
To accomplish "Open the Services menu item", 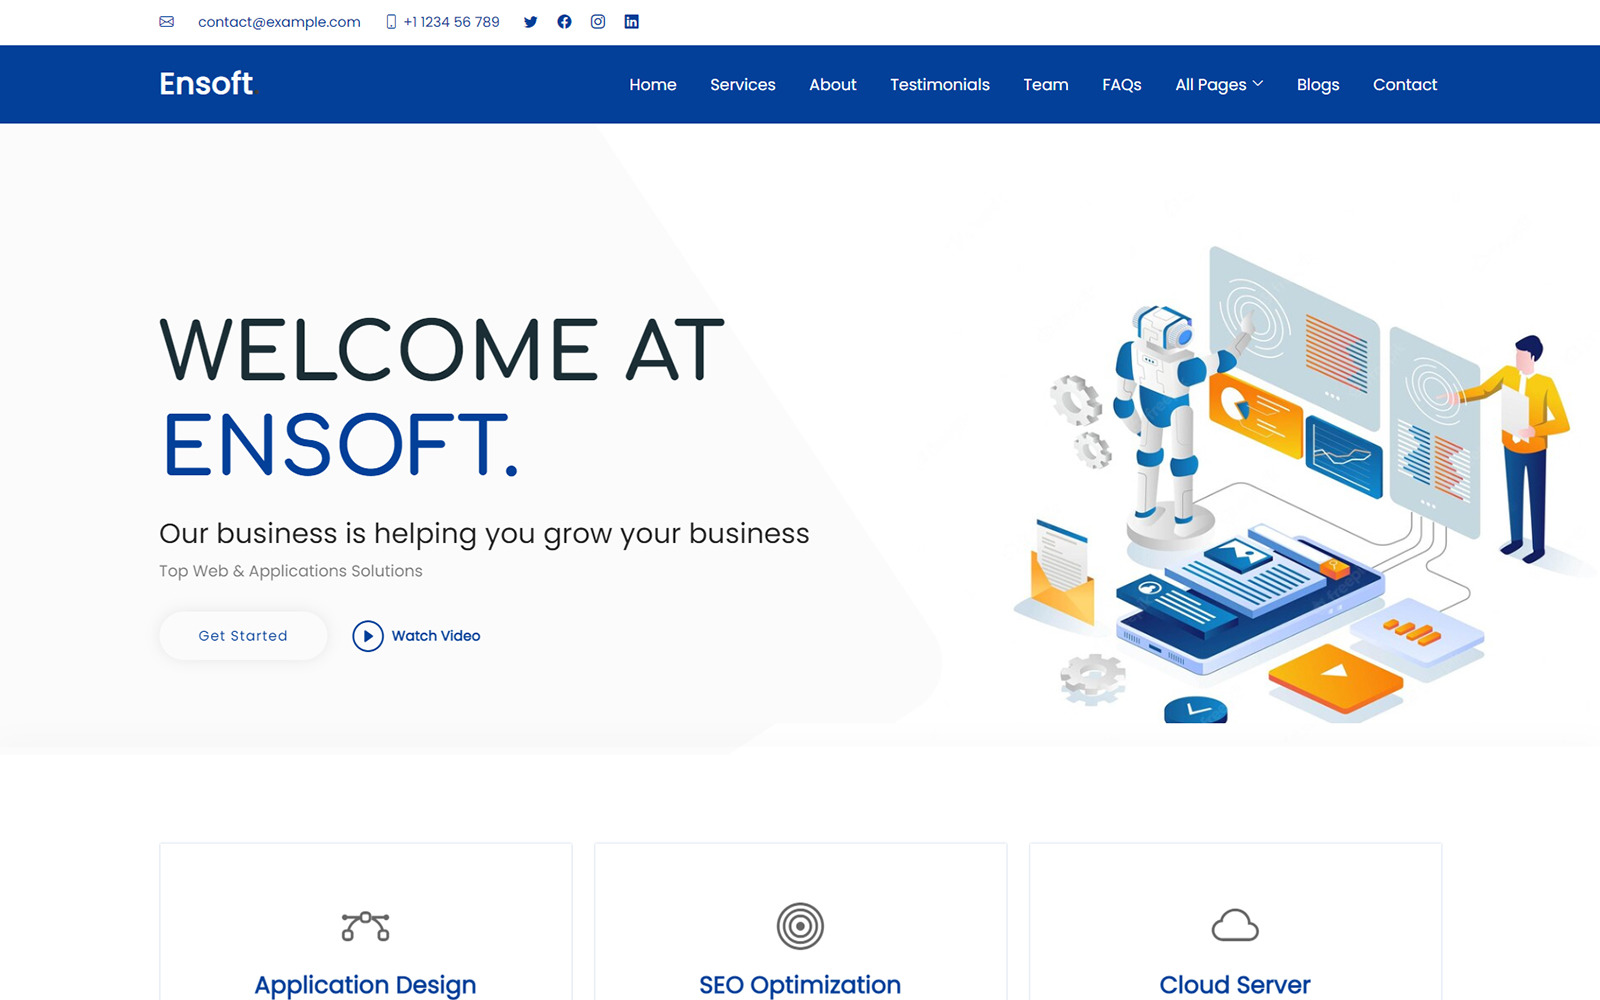I will pyautogui.click(x=742, y=84).
